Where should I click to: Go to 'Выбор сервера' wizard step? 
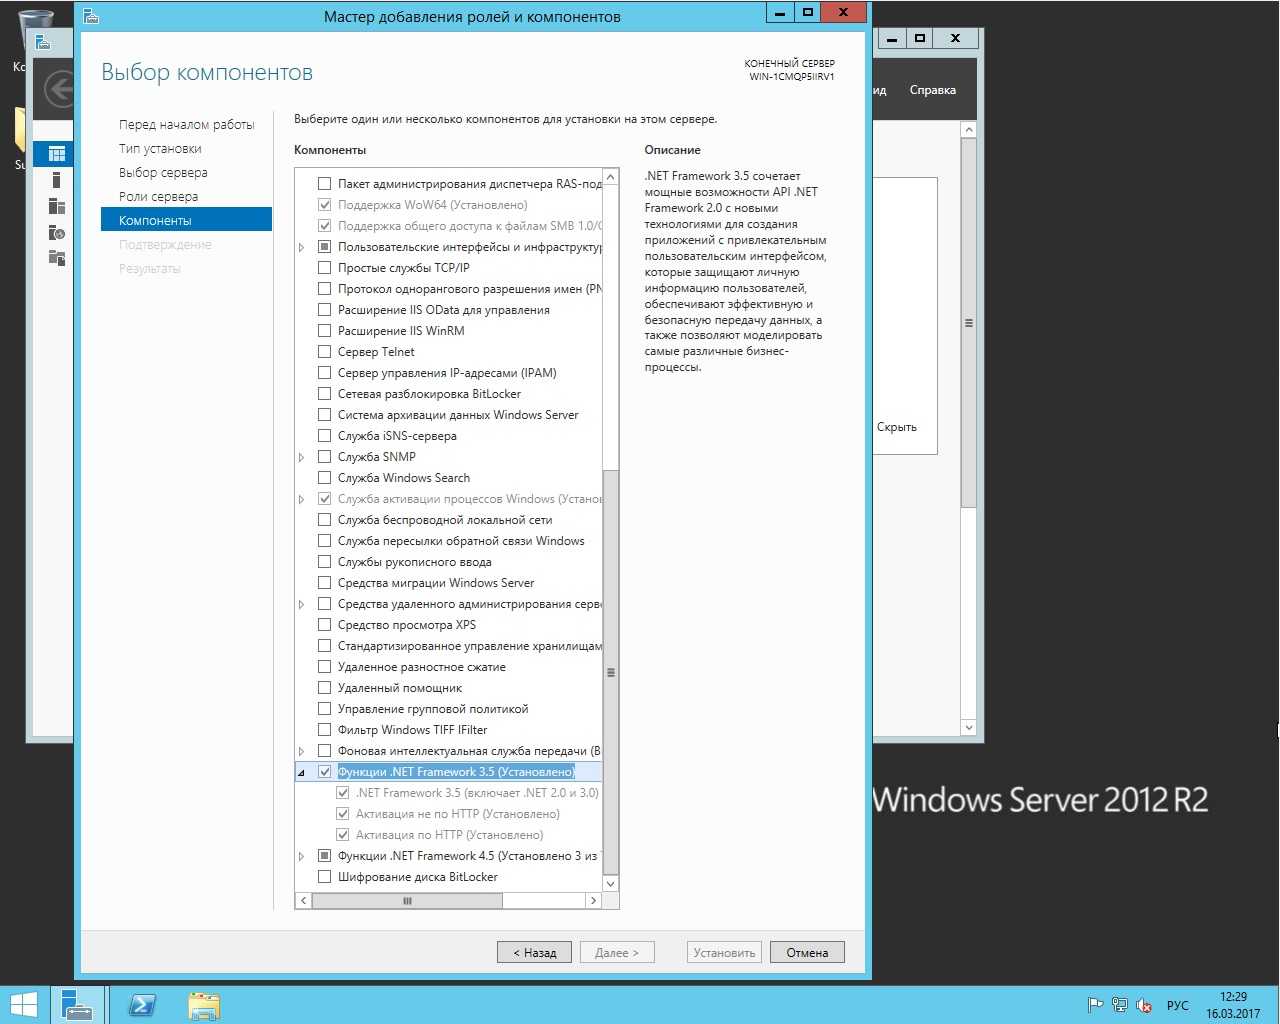tap(163, 173)
